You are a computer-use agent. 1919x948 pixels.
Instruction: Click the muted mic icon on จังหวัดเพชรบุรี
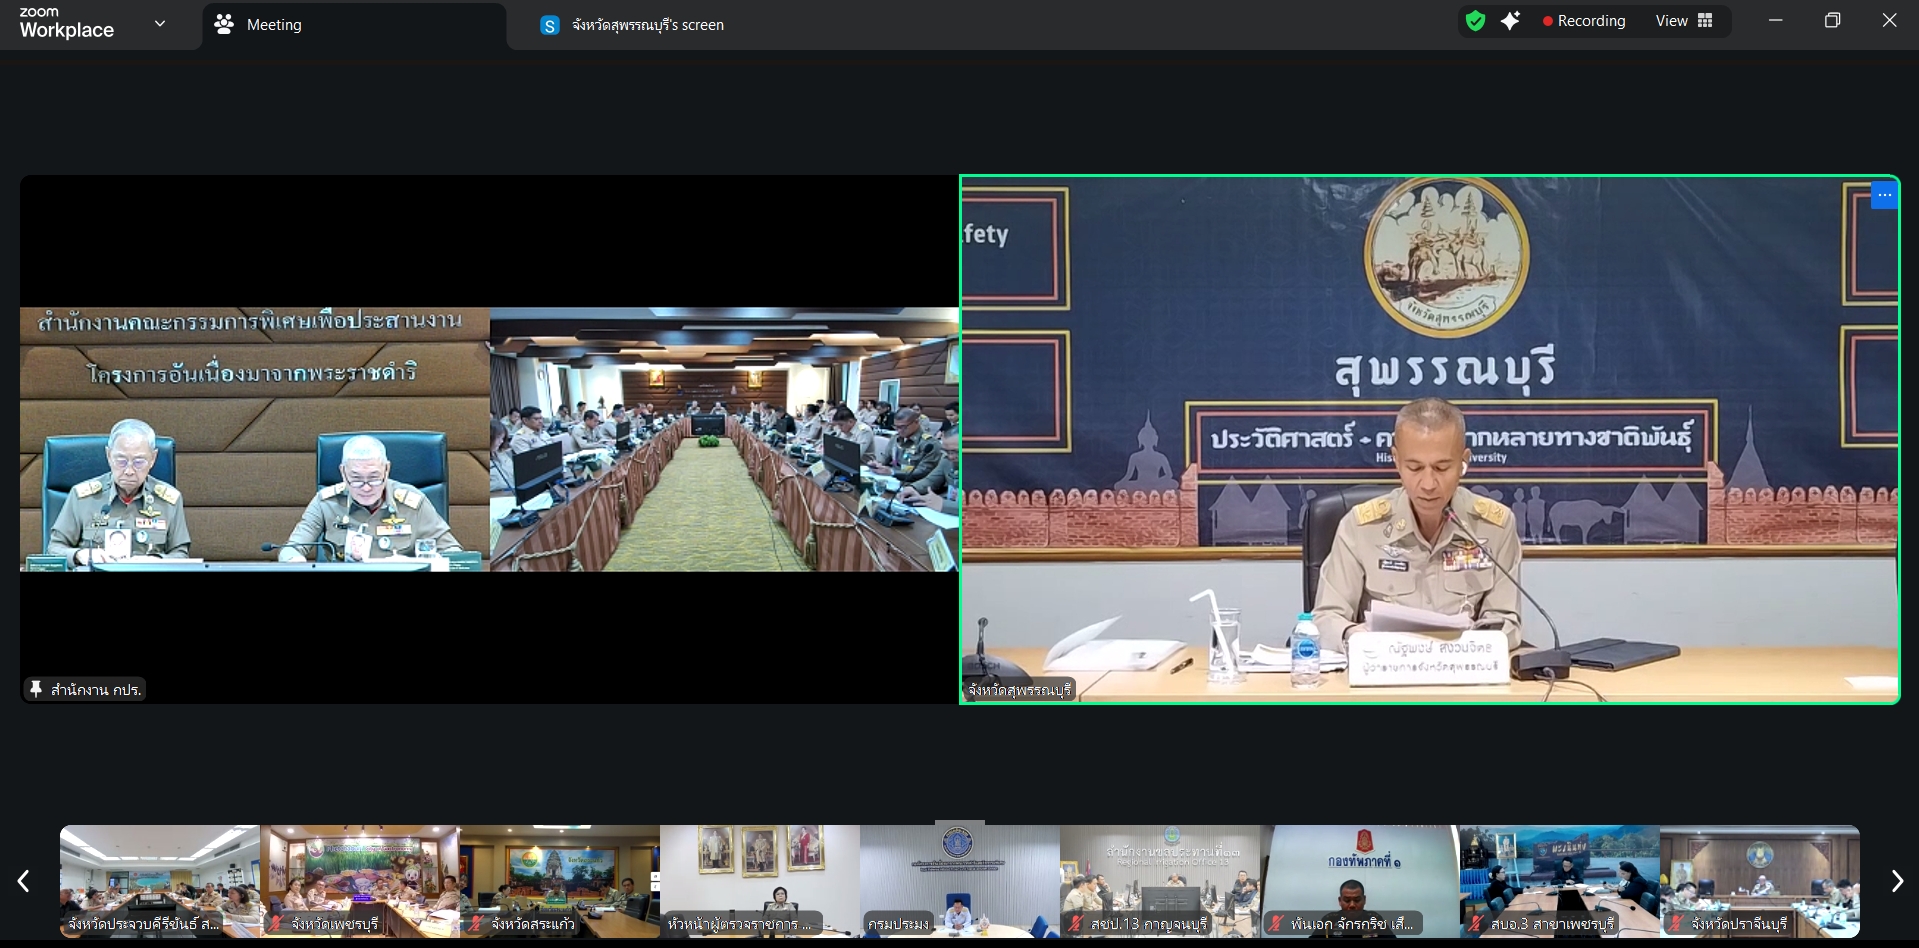point(277,924)
